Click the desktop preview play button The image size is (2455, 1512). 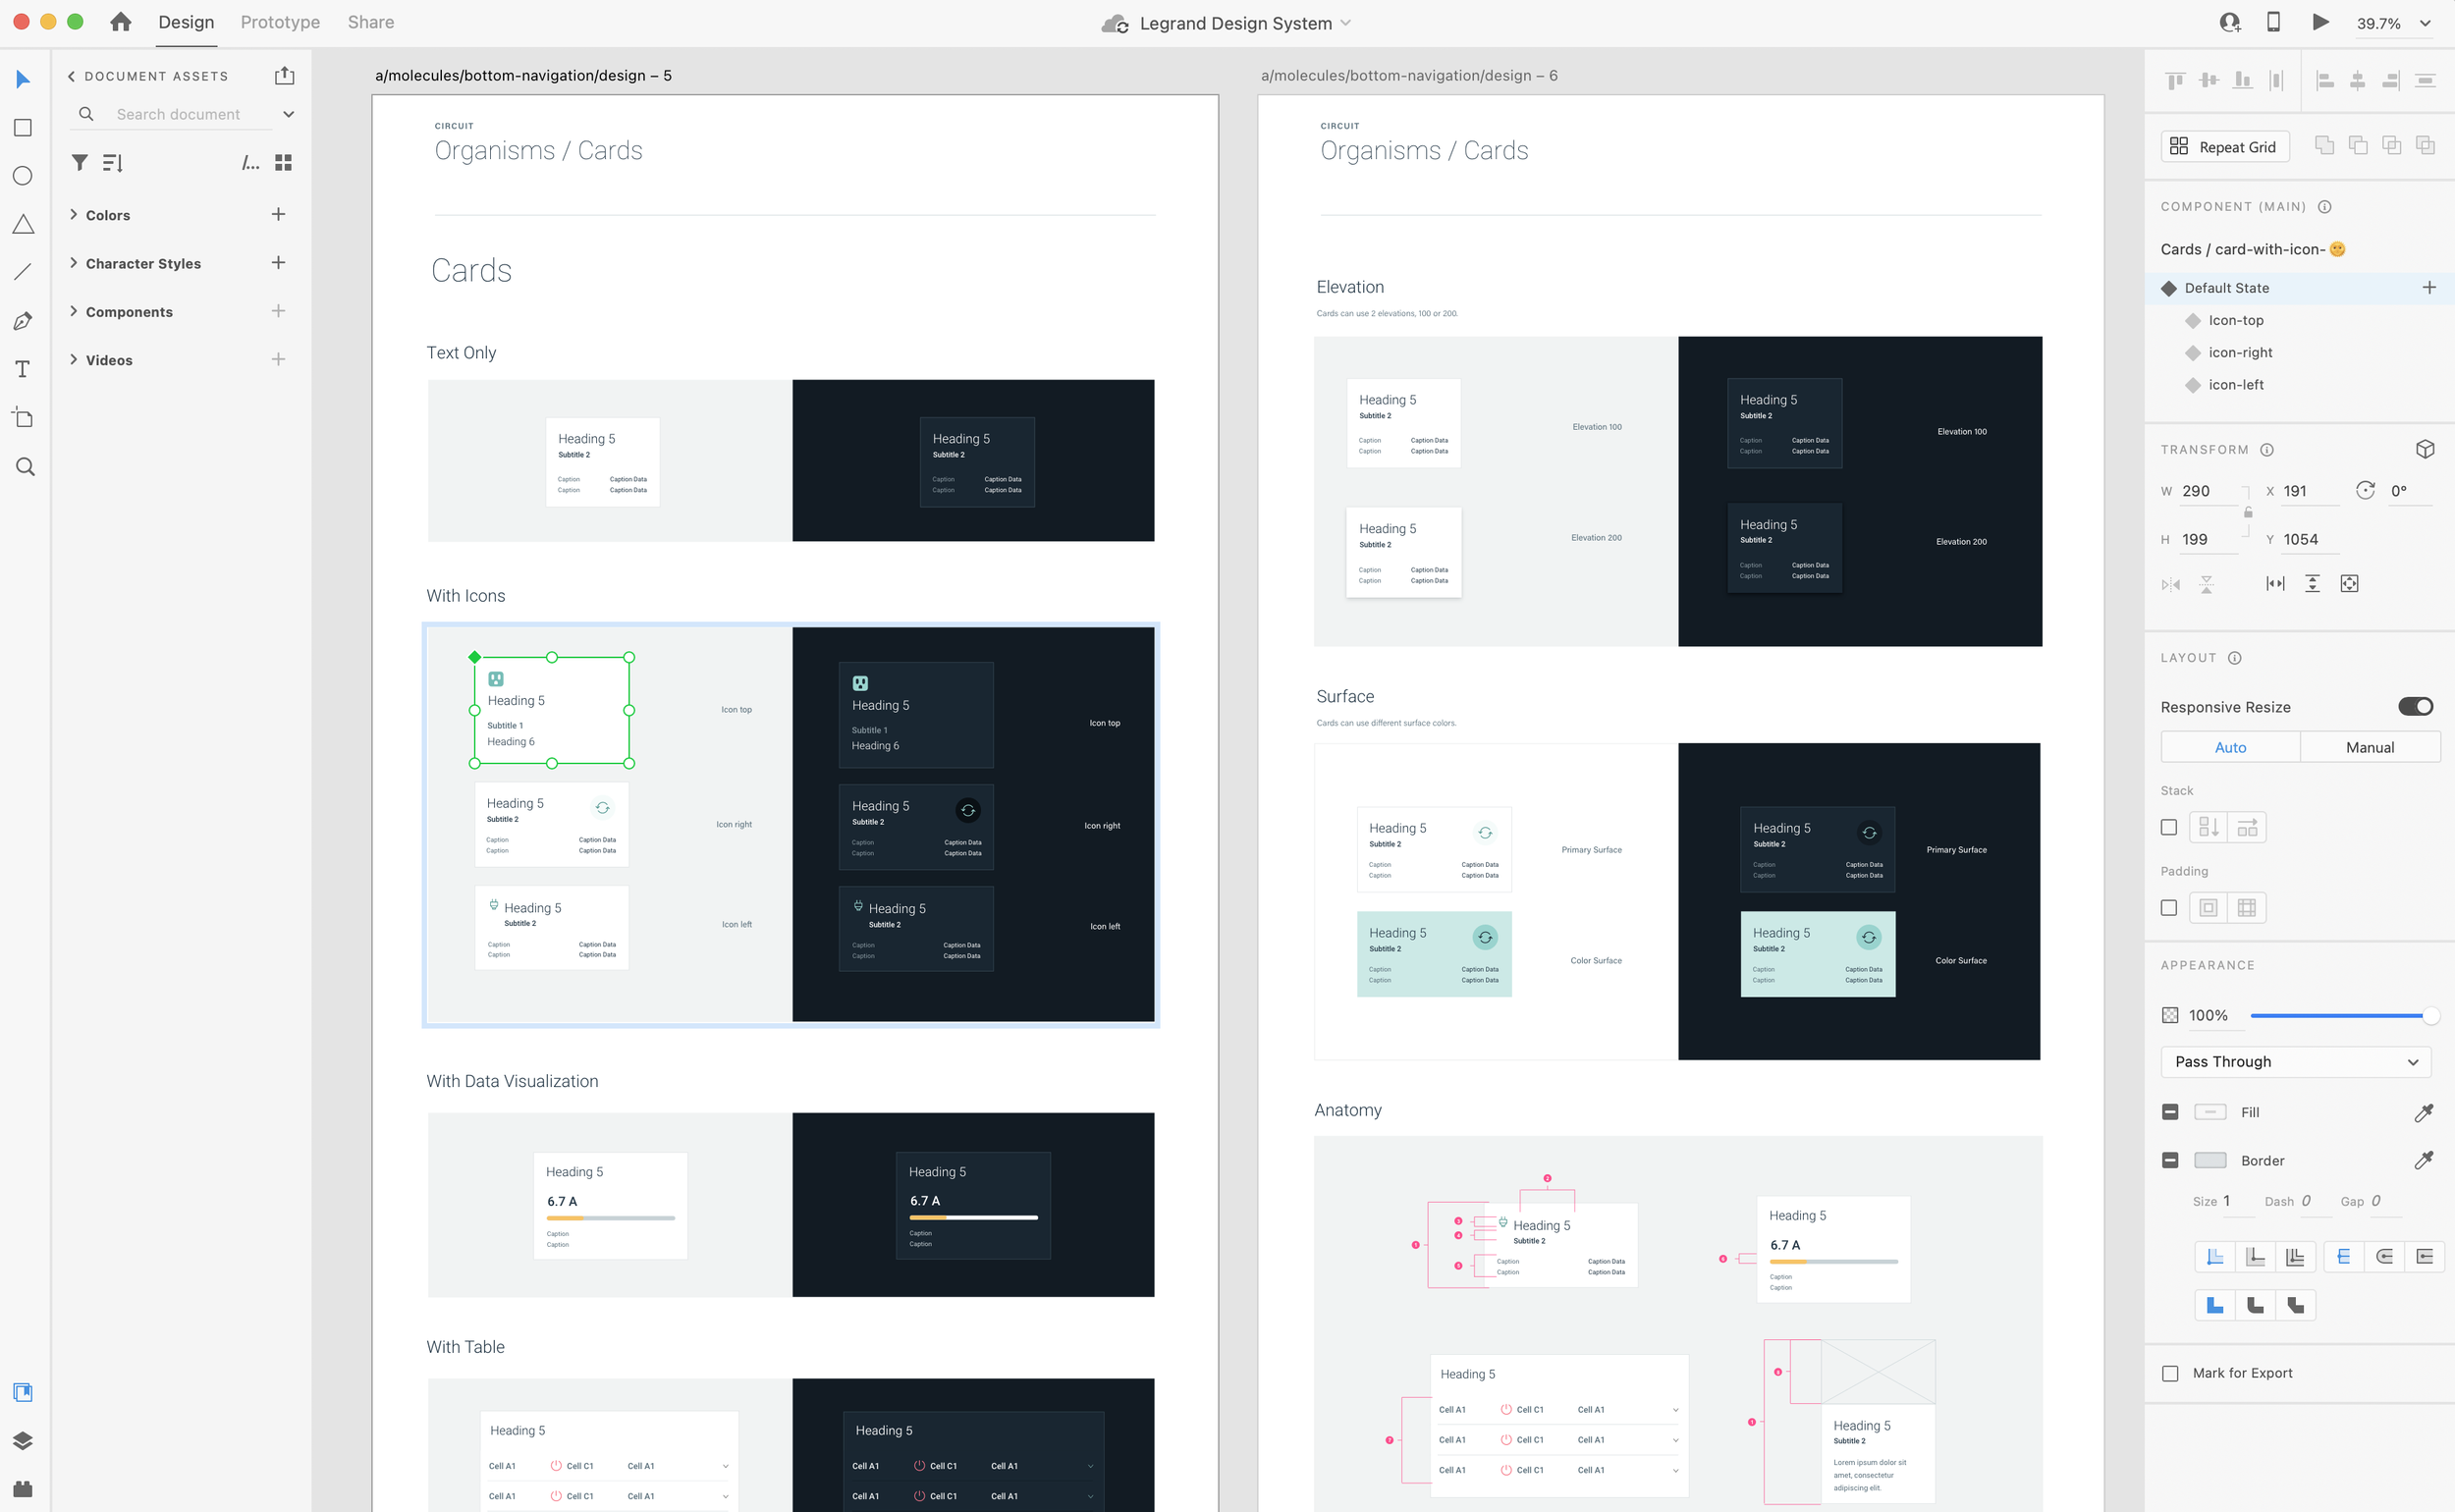click(x=2320, y=22)
